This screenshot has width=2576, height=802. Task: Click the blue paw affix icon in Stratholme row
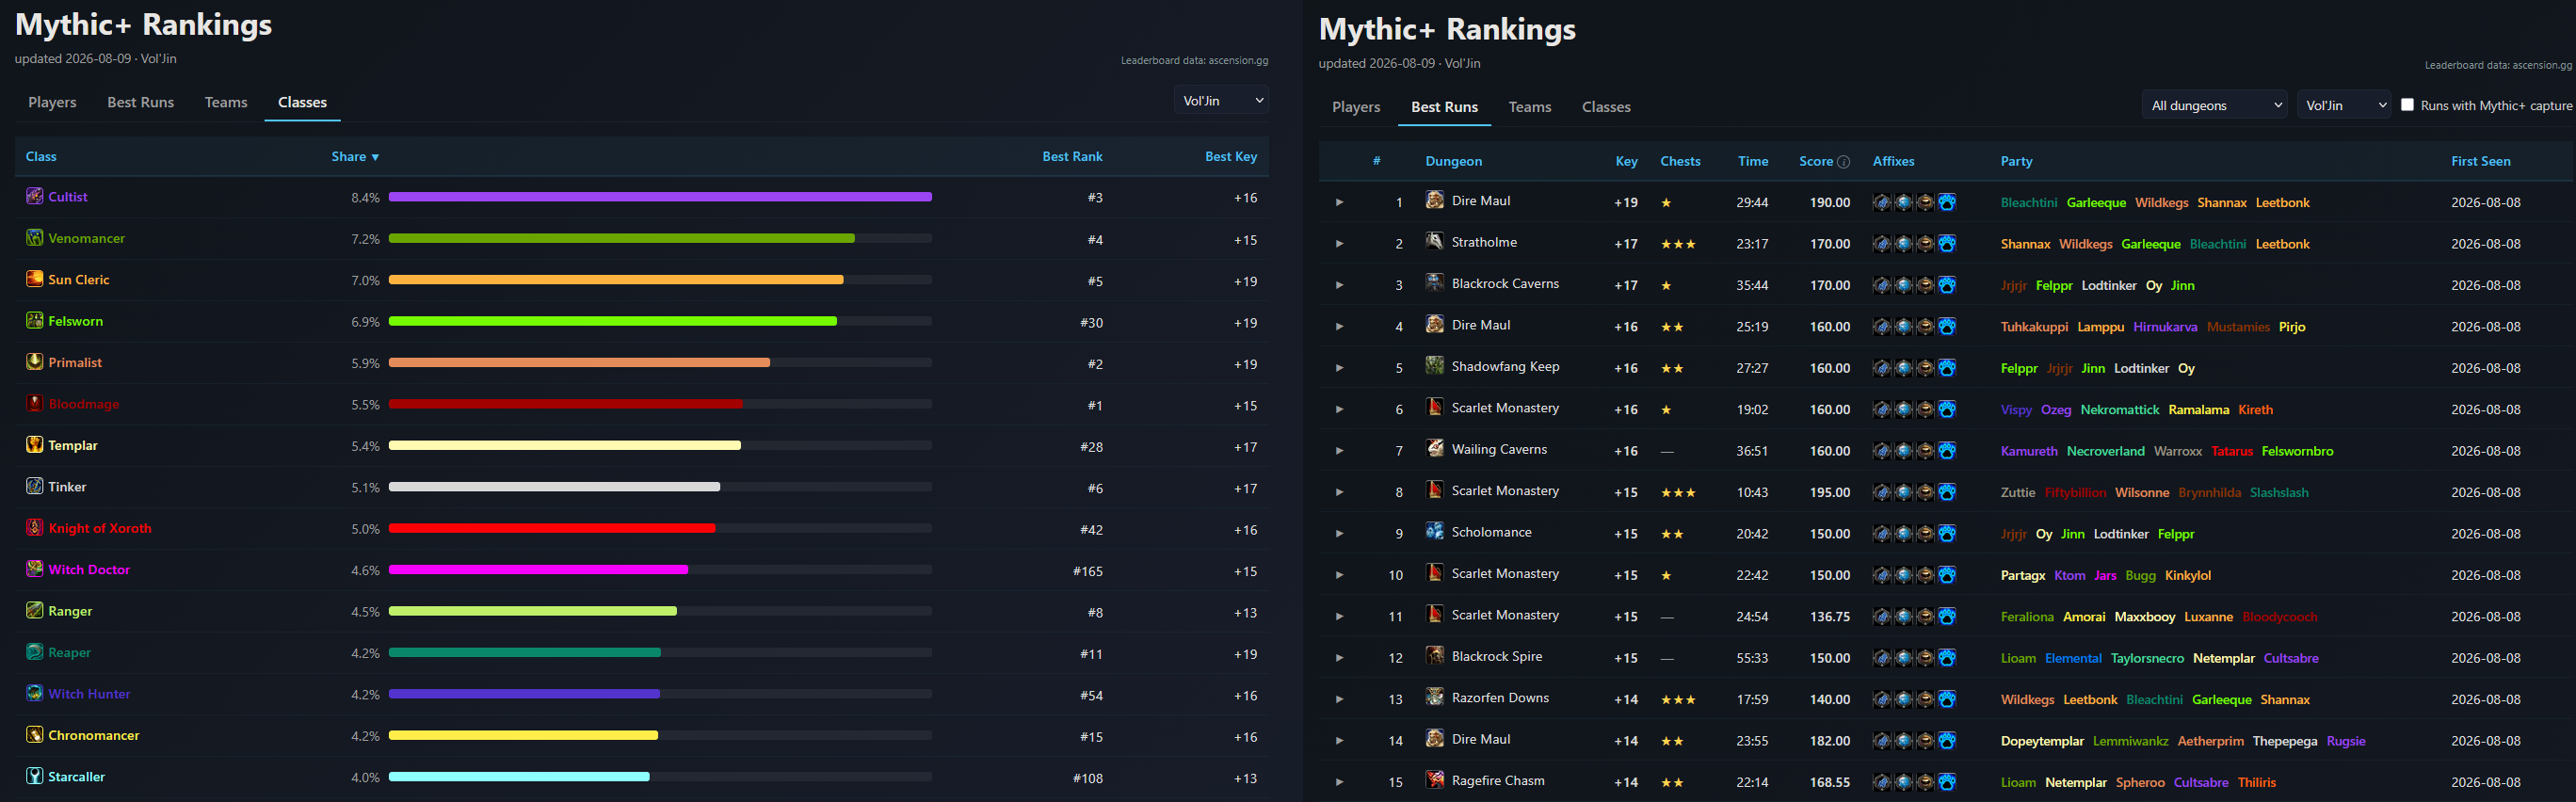point(1947,244)
